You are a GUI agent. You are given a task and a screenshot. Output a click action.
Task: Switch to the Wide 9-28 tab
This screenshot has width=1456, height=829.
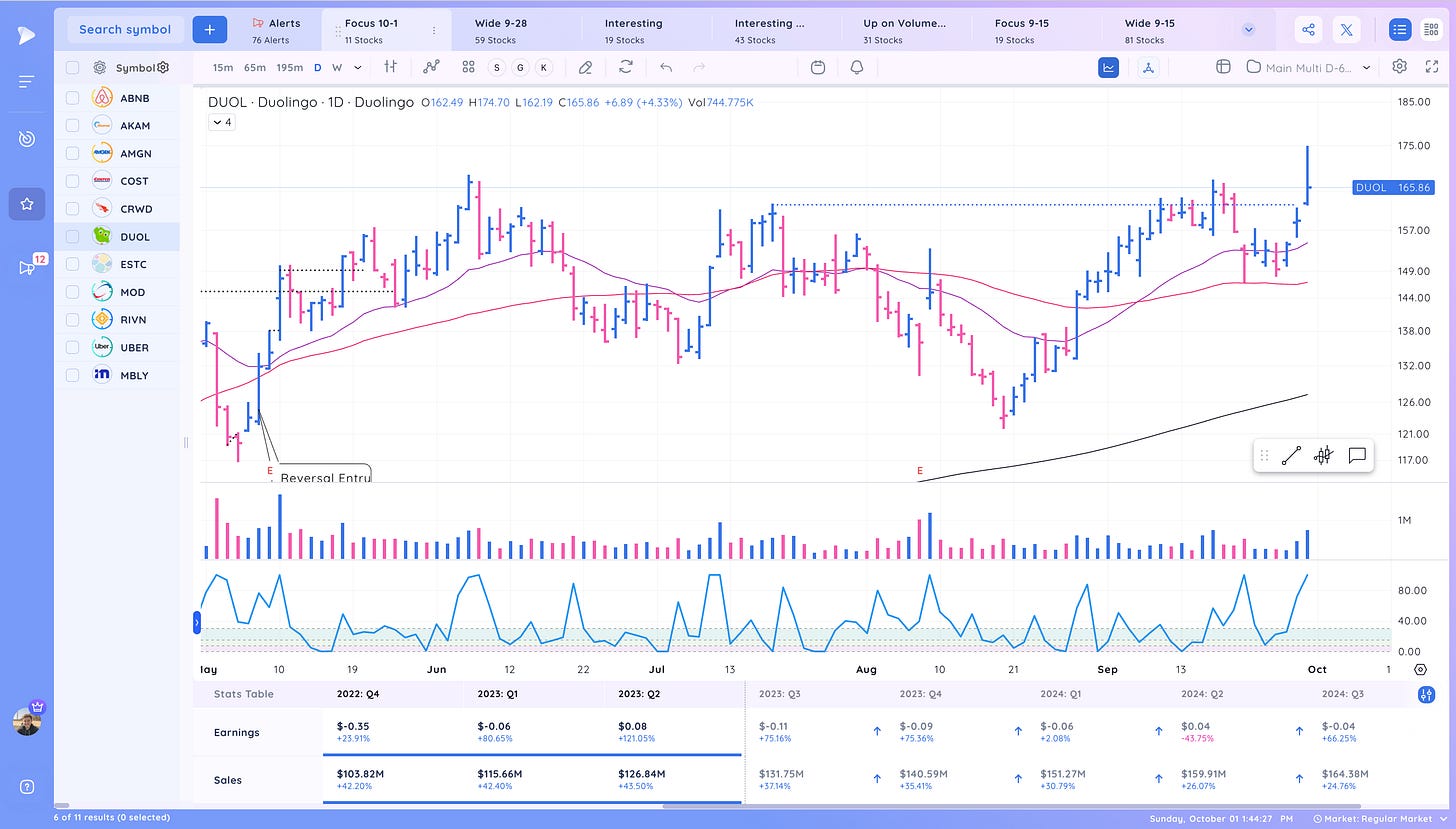pyautogui.click(x=516, y=30)
